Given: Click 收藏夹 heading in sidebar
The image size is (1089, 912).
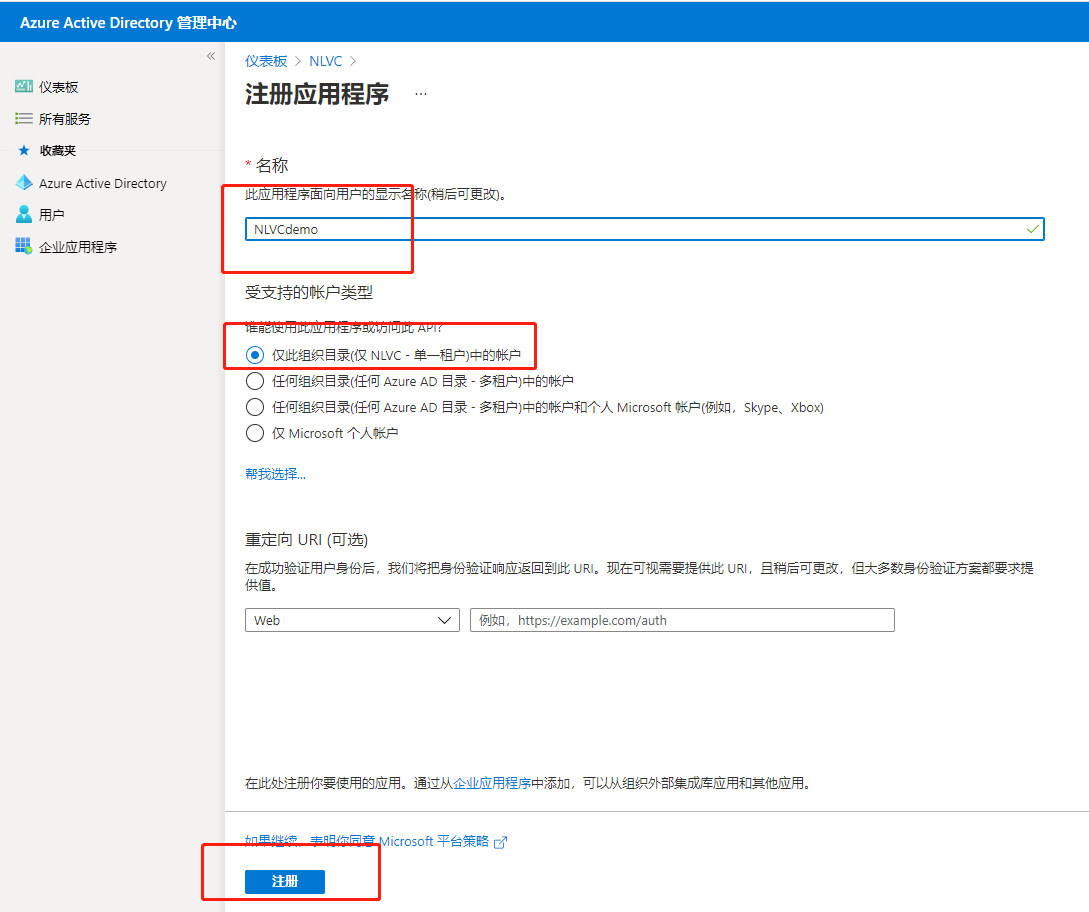Looking at the screenshot, I should pos(58,151).
